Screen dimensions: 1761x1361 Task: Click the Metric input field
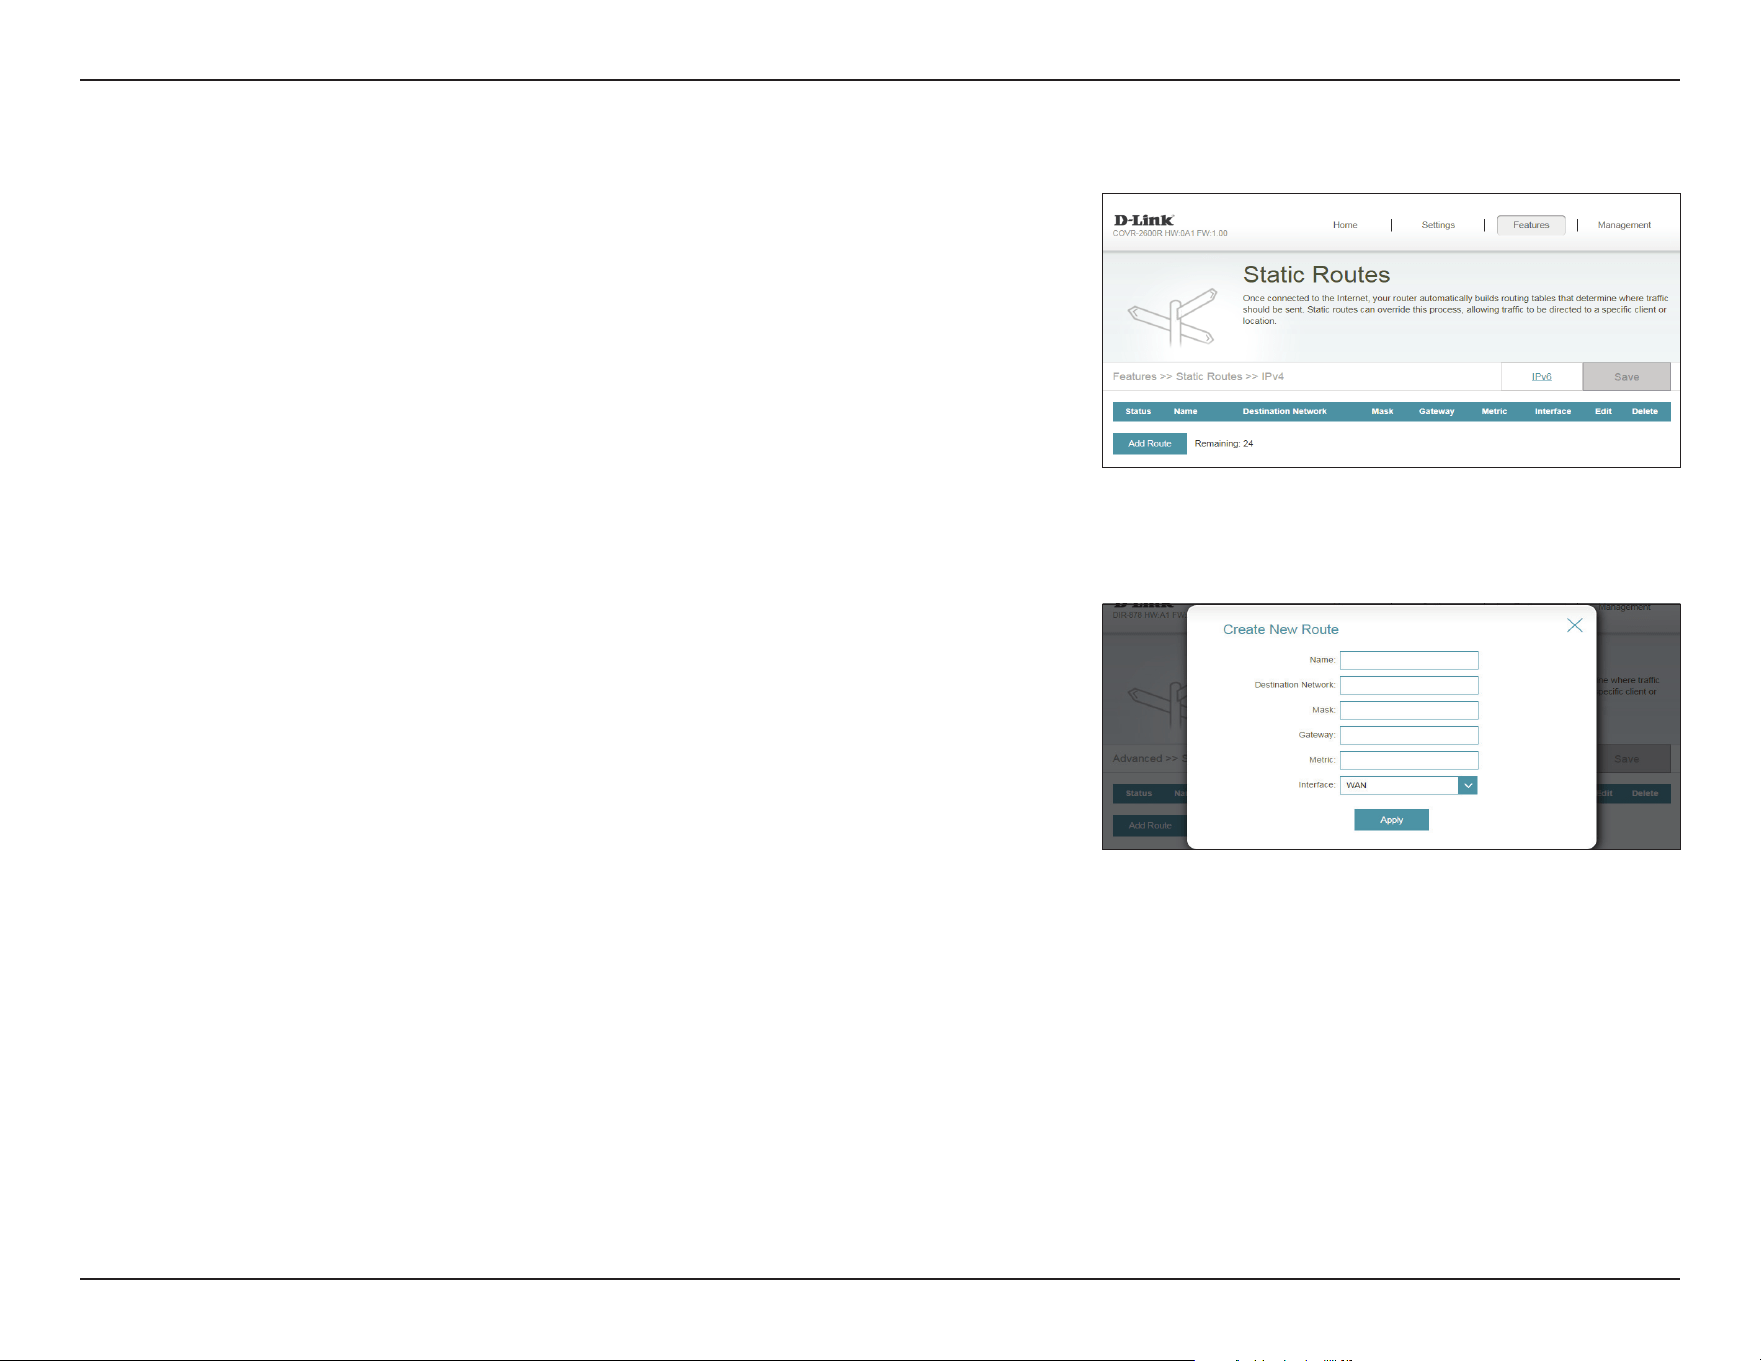pos(1409,760)
